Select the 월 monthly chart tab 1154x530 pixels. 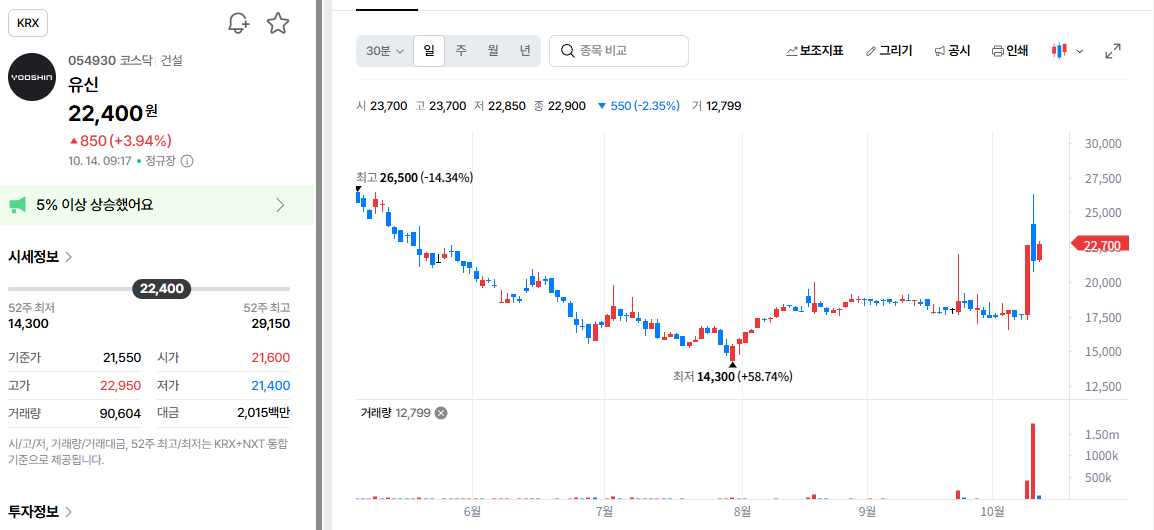pos(493,51)
